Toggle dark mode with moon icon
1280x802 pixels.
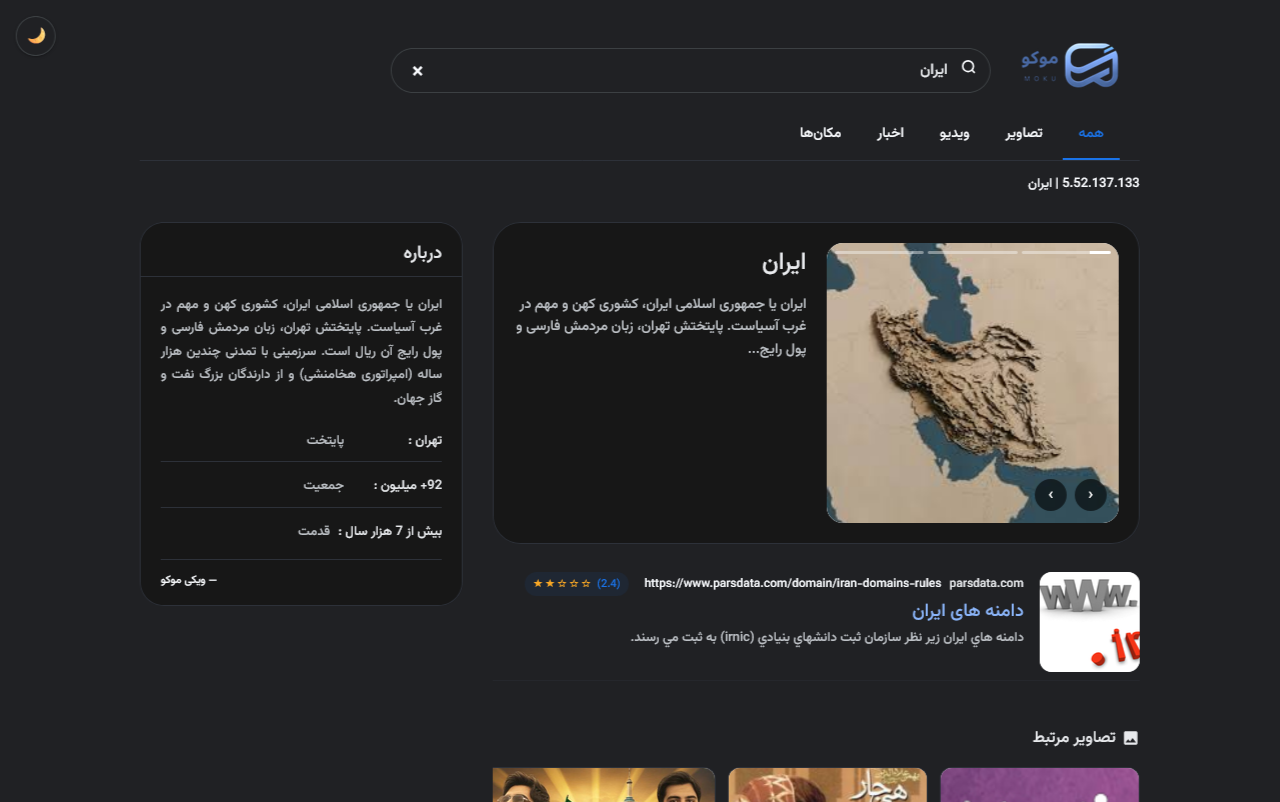pyautogui.click(x=36, y=36)
